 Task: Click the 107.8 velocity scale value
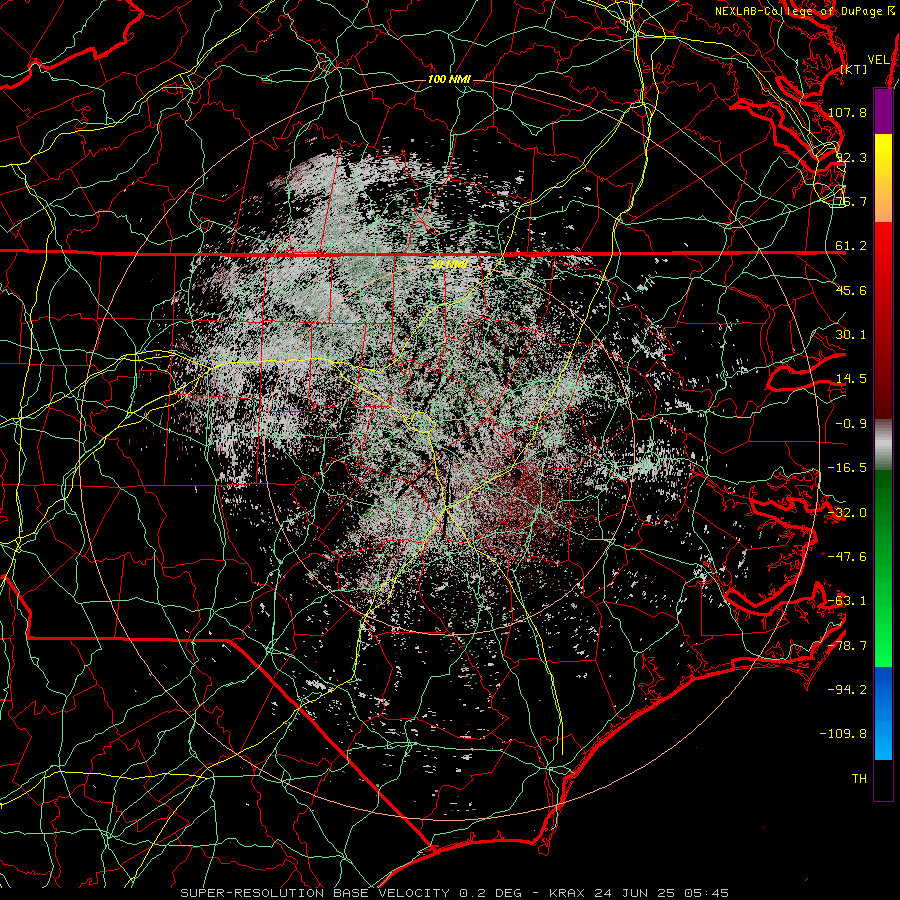tap(847, 112)
